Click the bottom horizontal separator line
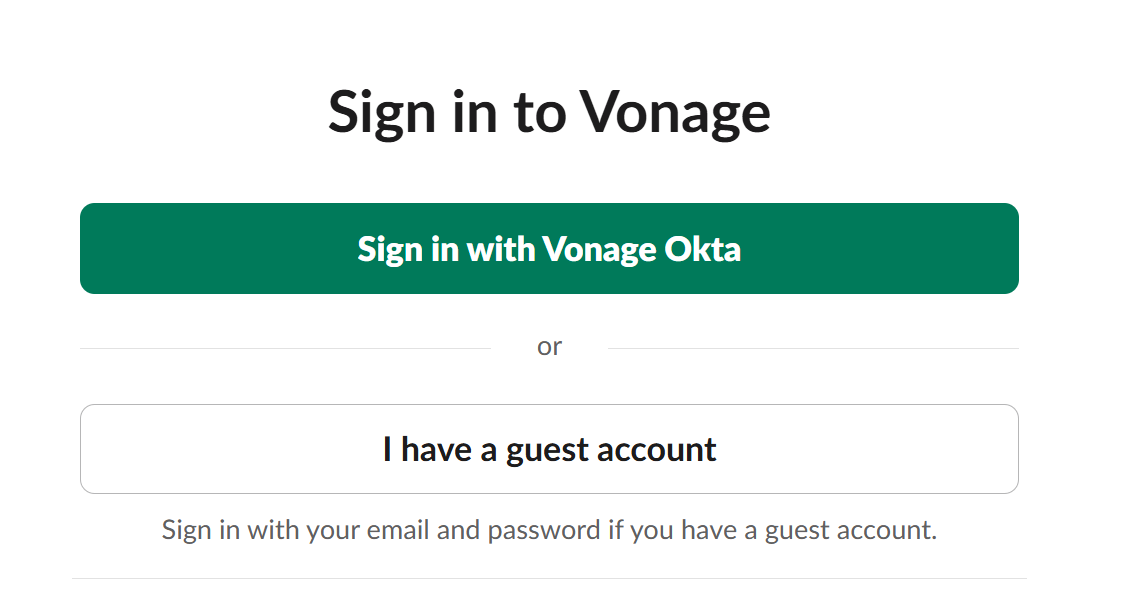 click(x=548, y=576)
